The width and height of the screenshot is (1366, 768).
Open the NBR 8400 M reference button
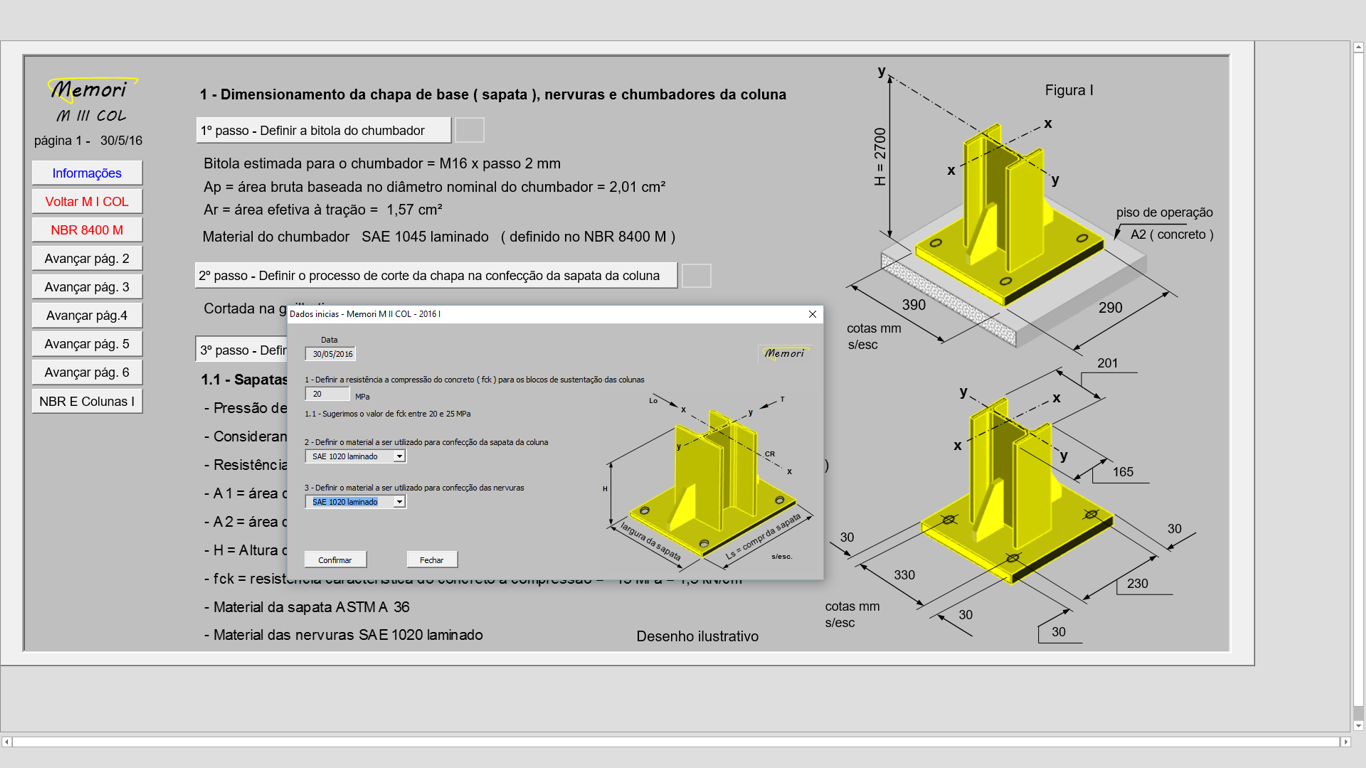(x=87, y=230)
